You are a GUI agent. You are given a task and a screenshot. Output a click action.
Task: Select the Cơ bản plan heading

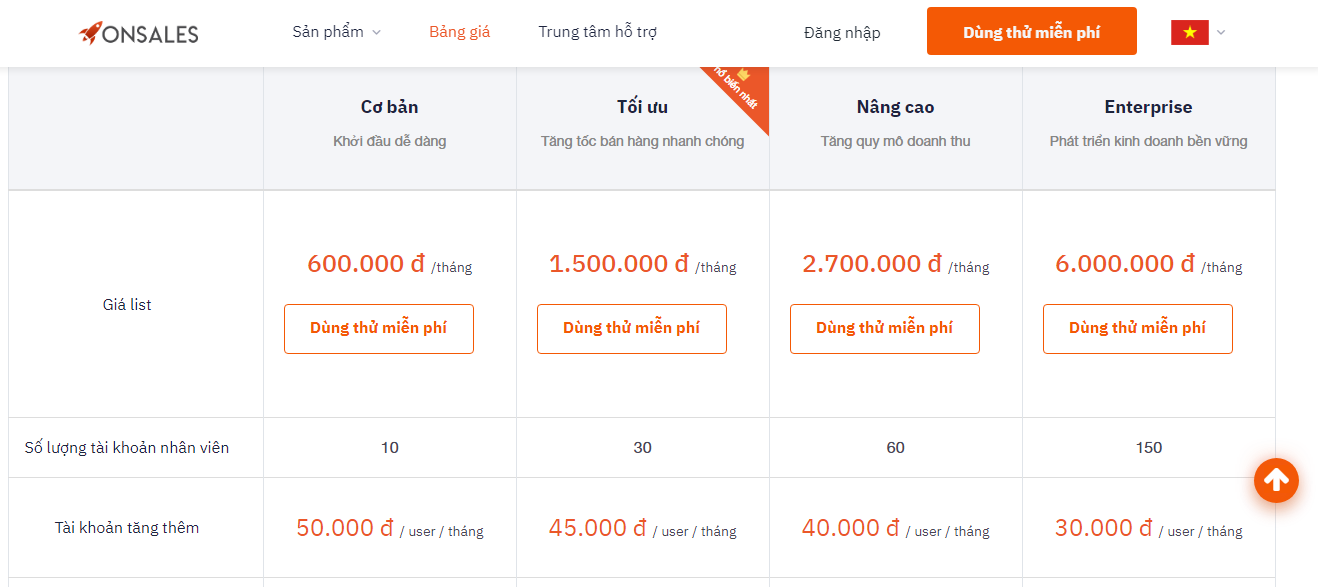tap(390, 107)
